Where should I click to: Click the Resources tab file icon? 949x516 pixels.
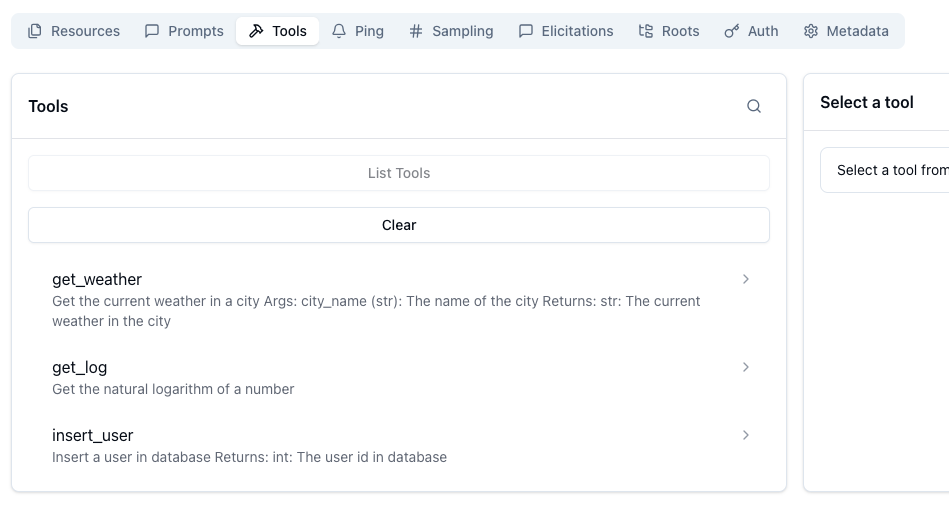[x=35, y=31]
